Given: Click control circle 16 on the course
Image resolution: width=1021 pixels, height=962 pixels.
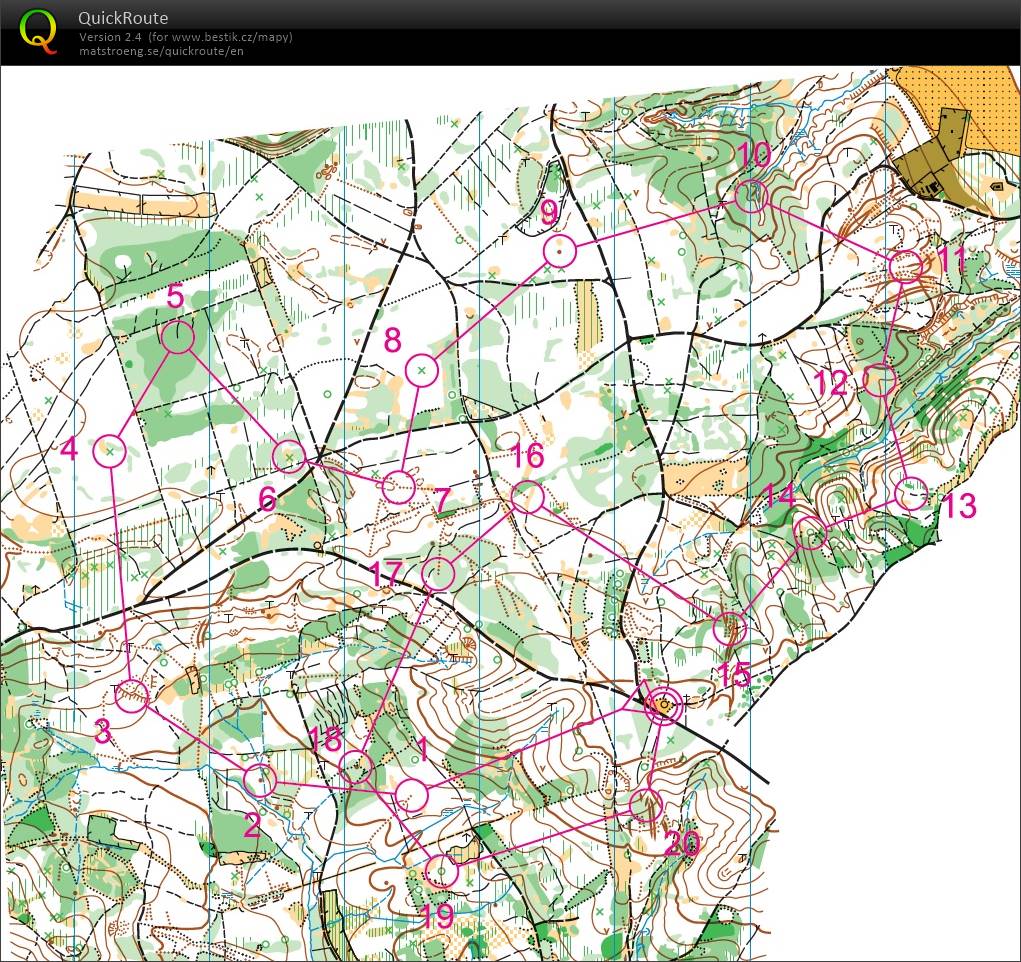Looking at the screenshot, I should point(527,497).
